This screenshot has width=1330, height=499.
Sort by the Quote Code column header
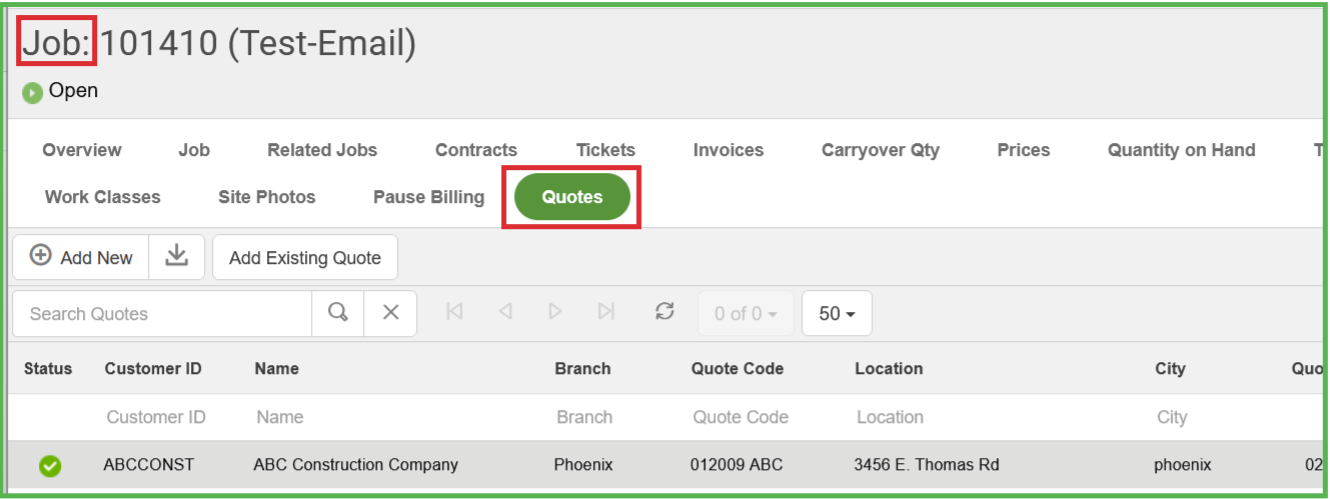click(x=737, y=368)
